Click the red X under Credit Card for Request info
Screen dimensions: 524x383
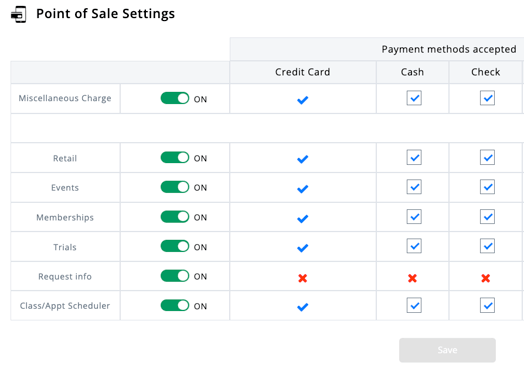point(302,278)
